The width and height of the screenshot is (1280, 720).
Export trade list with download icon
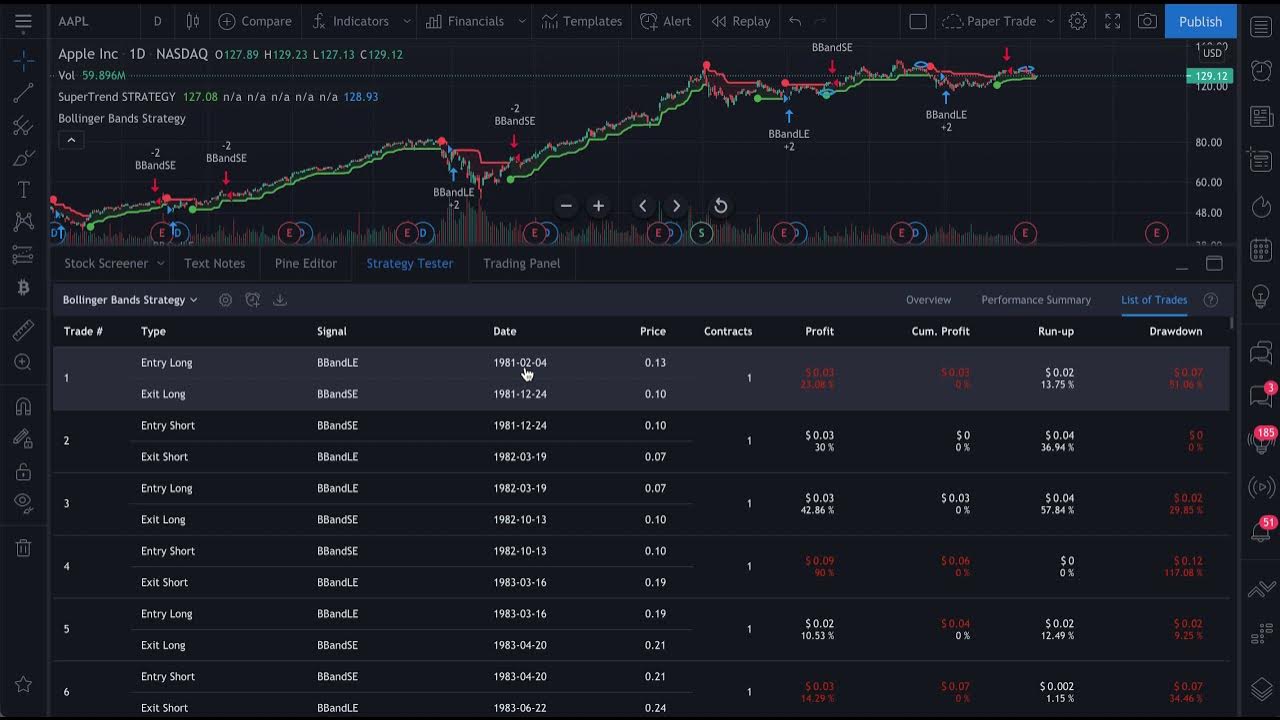[x=280, y=300]
